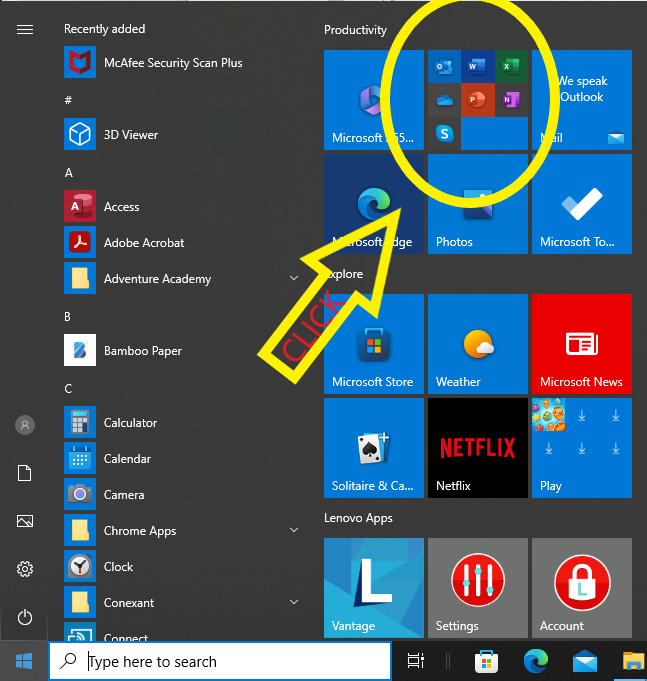
Task: Click the letter C section header
Action: tap(68, 388)
